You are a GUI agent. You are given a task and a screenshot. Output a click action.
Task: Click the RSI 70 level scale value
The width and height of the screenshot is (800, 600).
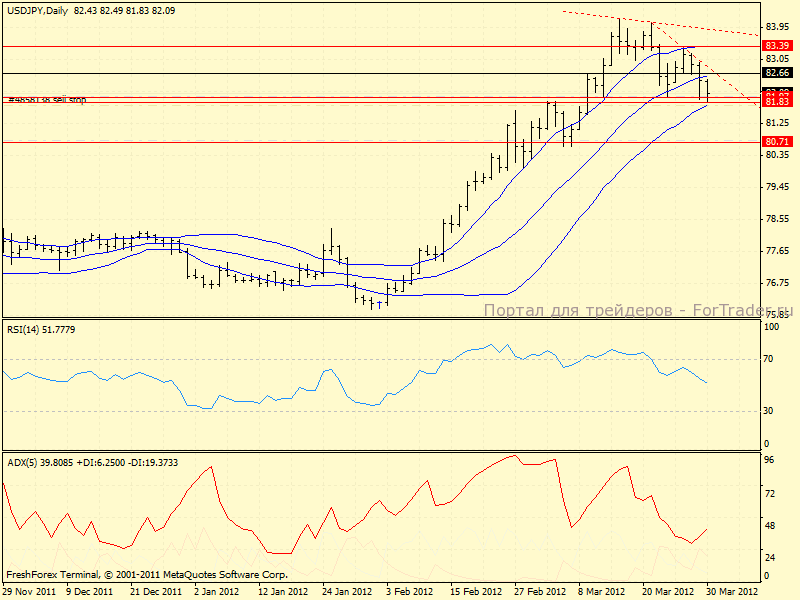click(771, 358)
